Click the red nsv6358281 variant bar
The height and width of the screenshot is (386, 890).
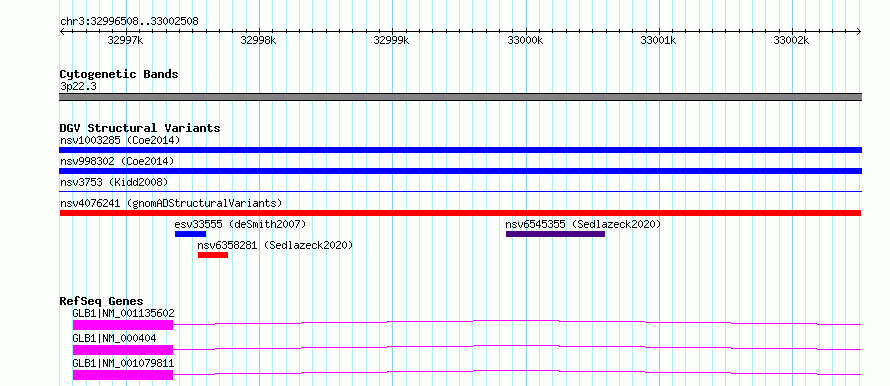click(x=213, y=255)
